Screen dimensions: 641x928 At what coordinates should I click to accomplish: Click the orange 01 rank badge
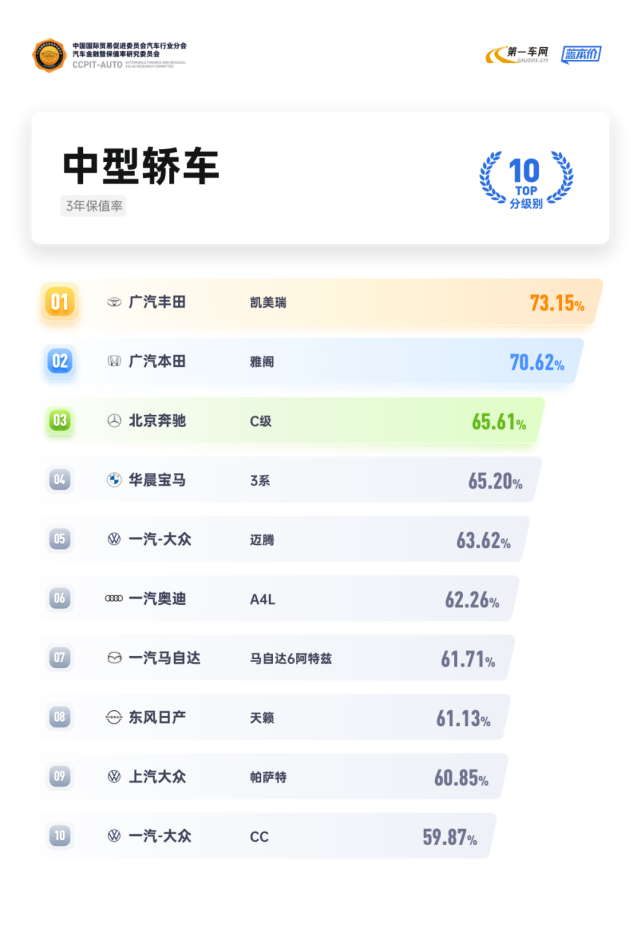pos(60,302)
